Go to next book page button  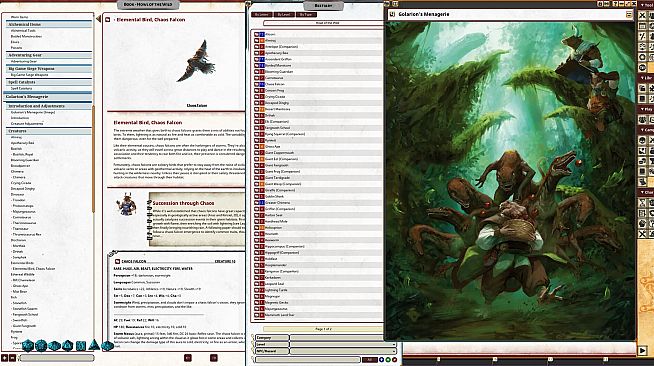214,358
